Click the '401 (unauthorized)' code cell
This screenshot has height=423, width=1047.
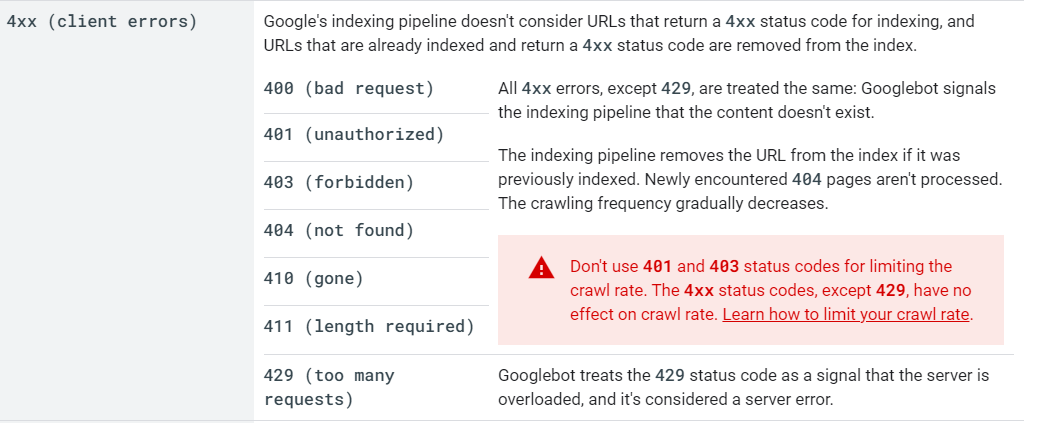pos(354,134)
